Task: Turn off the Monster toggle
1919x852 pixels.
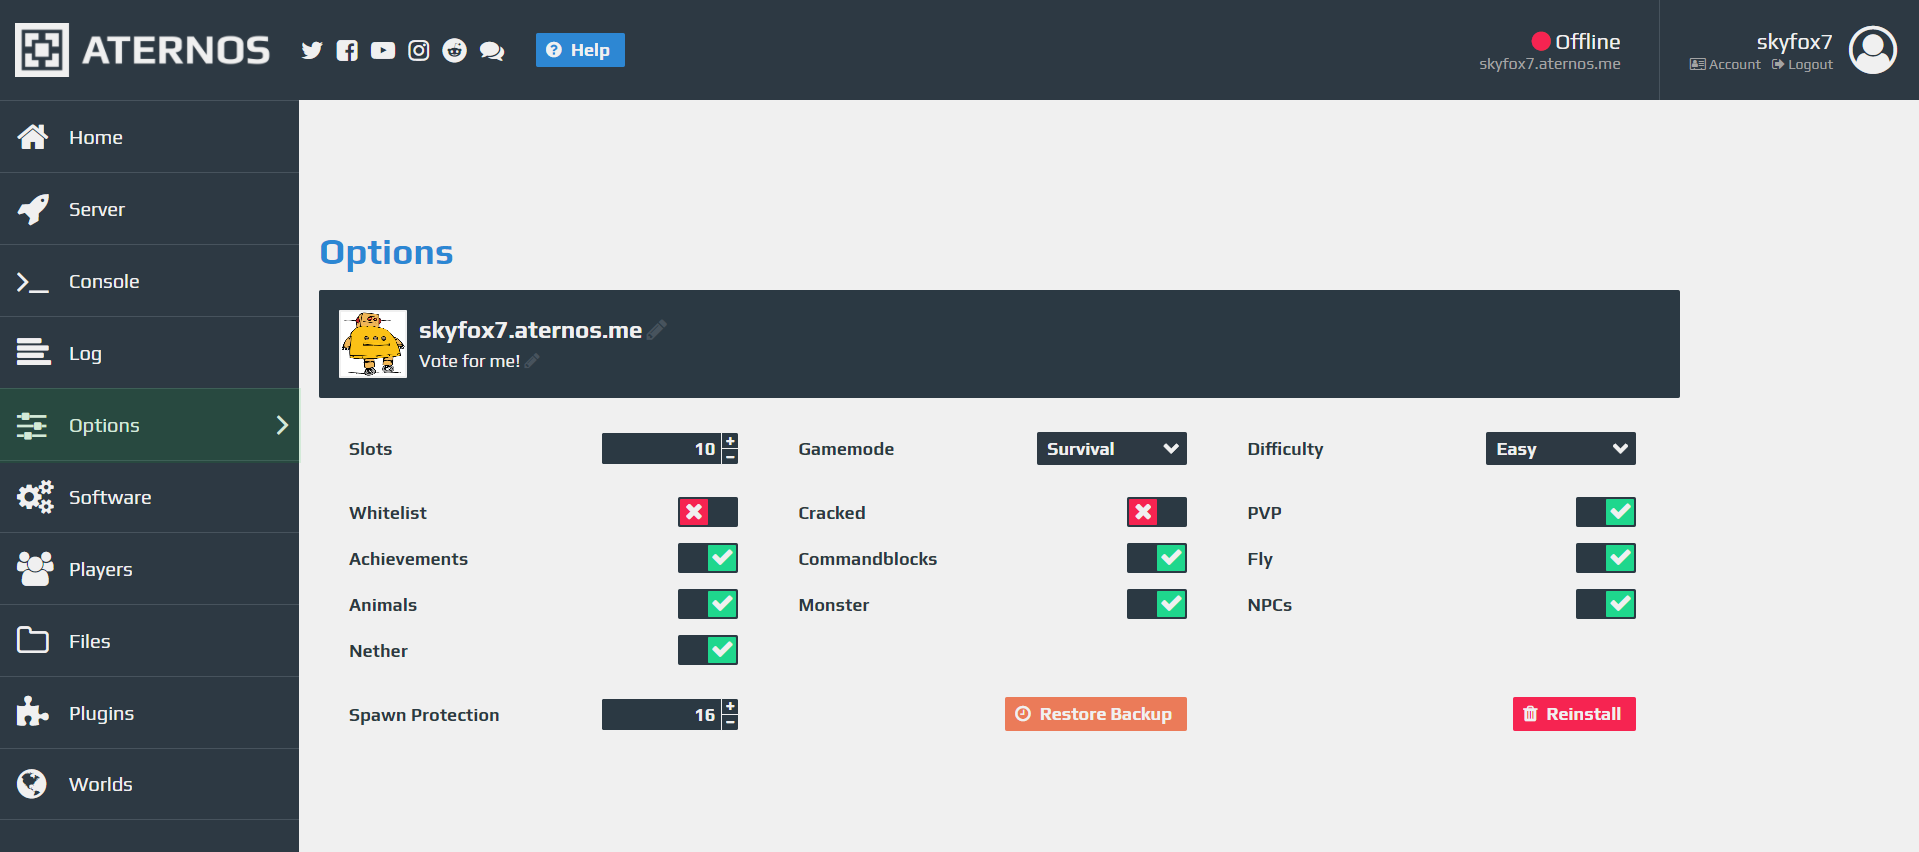Action: [1157, 604]
